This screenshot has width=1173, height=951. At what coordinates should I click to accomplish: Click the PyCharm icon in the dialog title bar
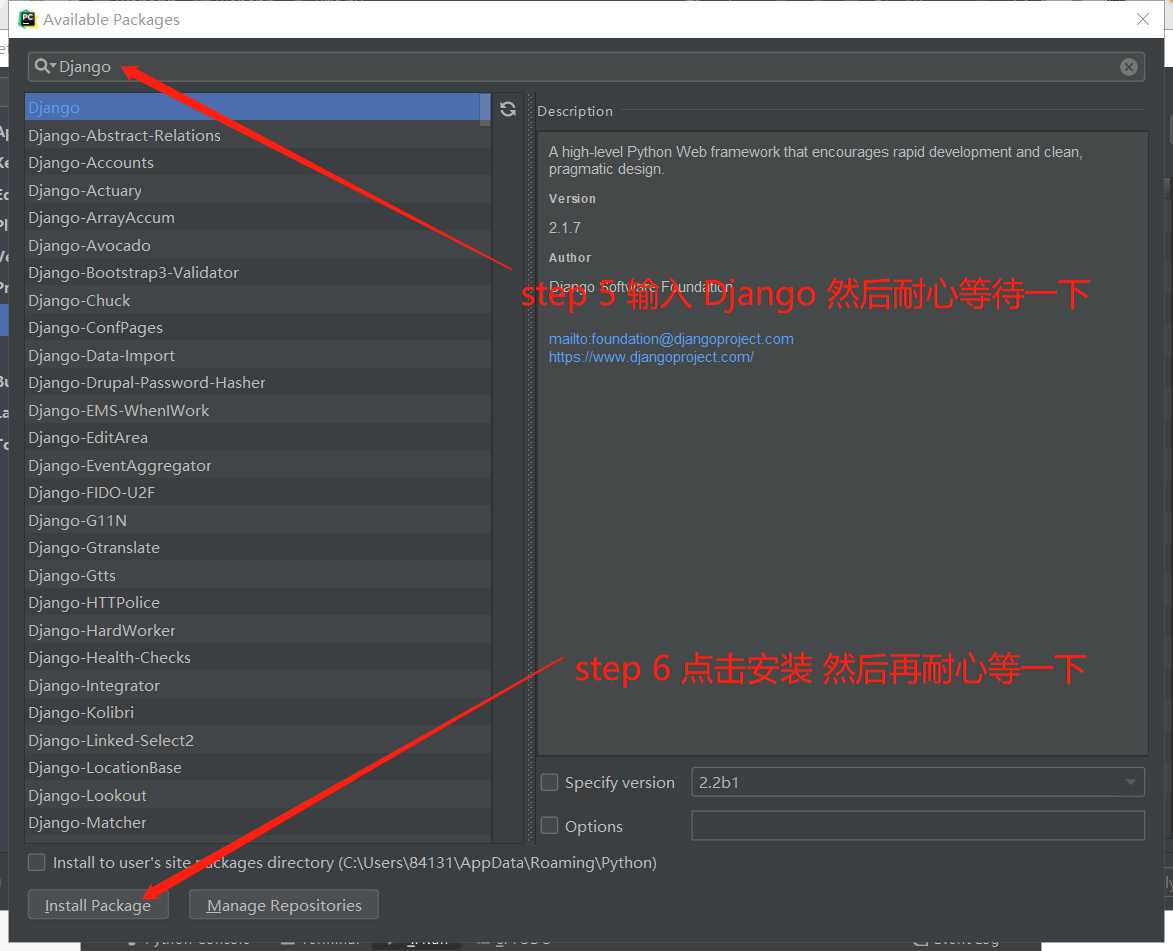(28, 19)
